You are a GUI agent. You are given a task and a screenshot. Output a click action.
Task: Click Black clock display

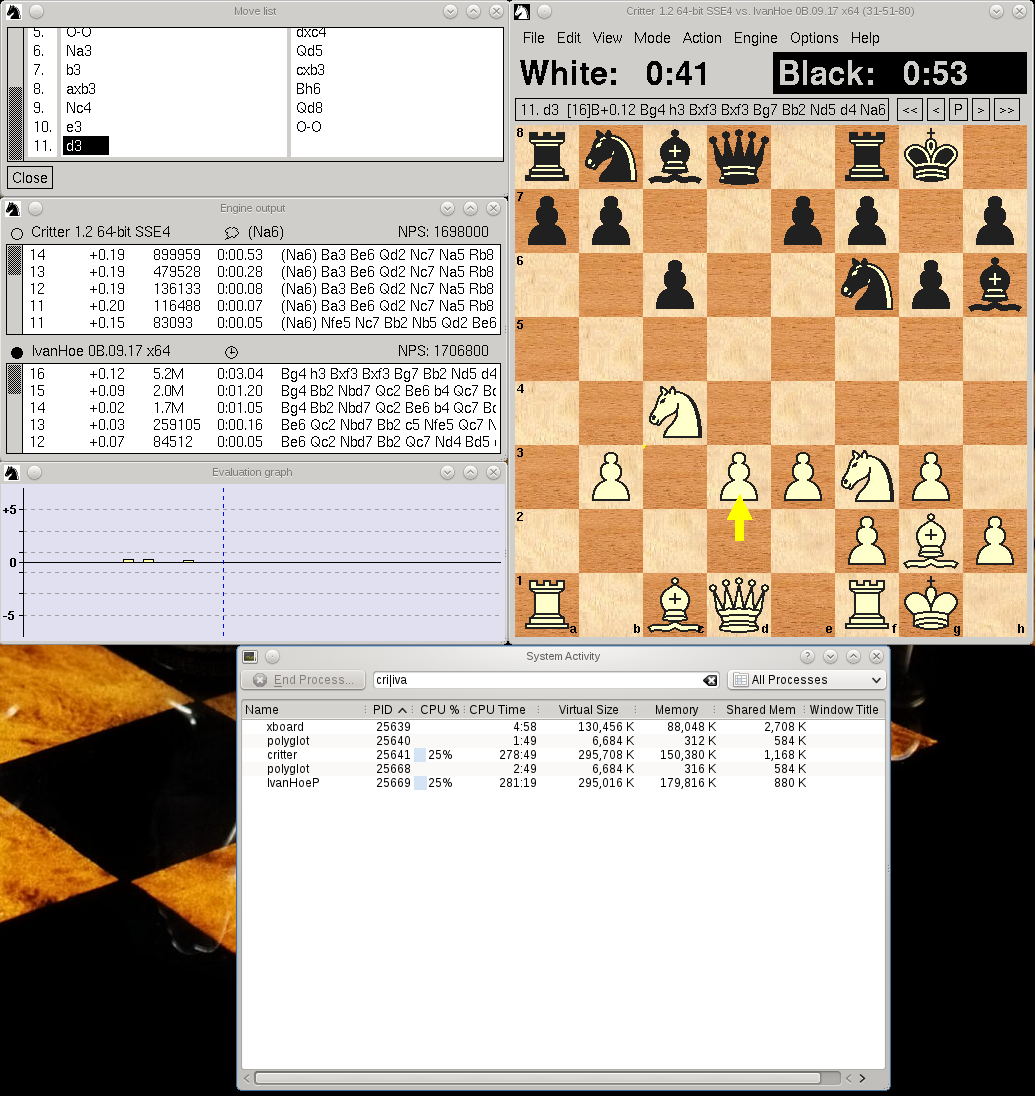899,73
